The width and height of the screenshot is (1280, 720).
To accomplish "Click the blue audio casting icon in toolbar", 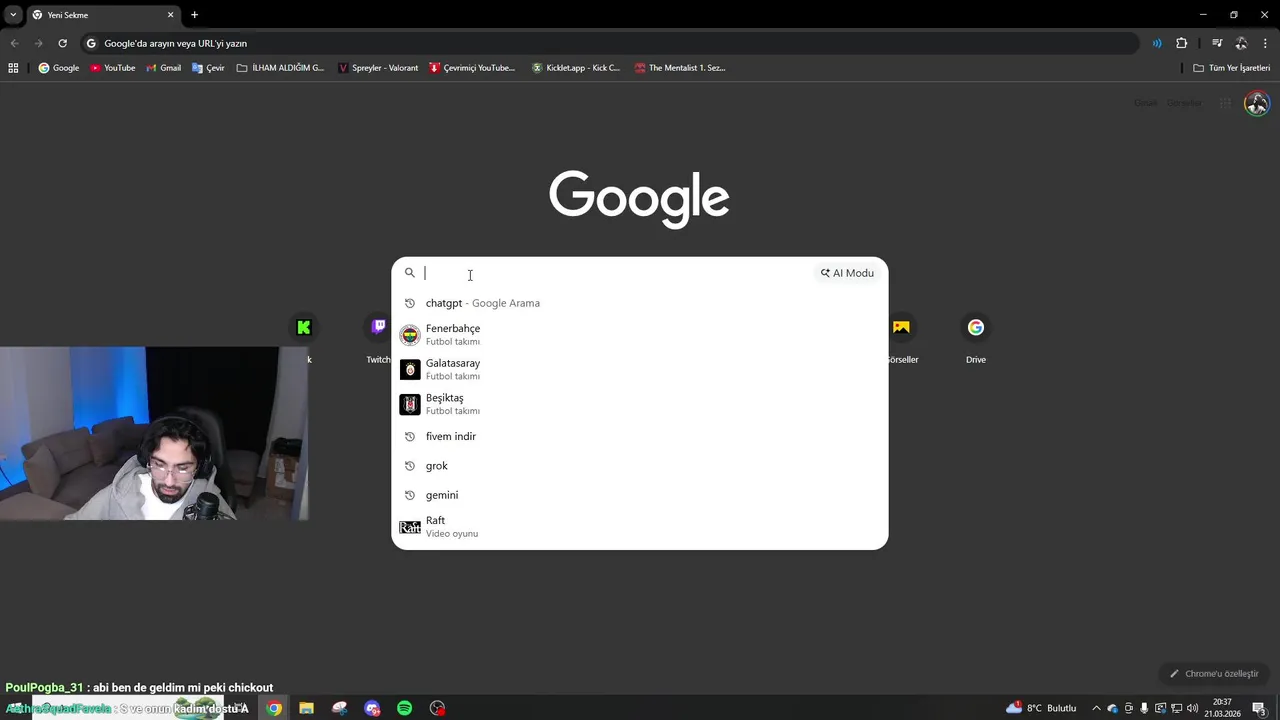I will point(1157,43).
